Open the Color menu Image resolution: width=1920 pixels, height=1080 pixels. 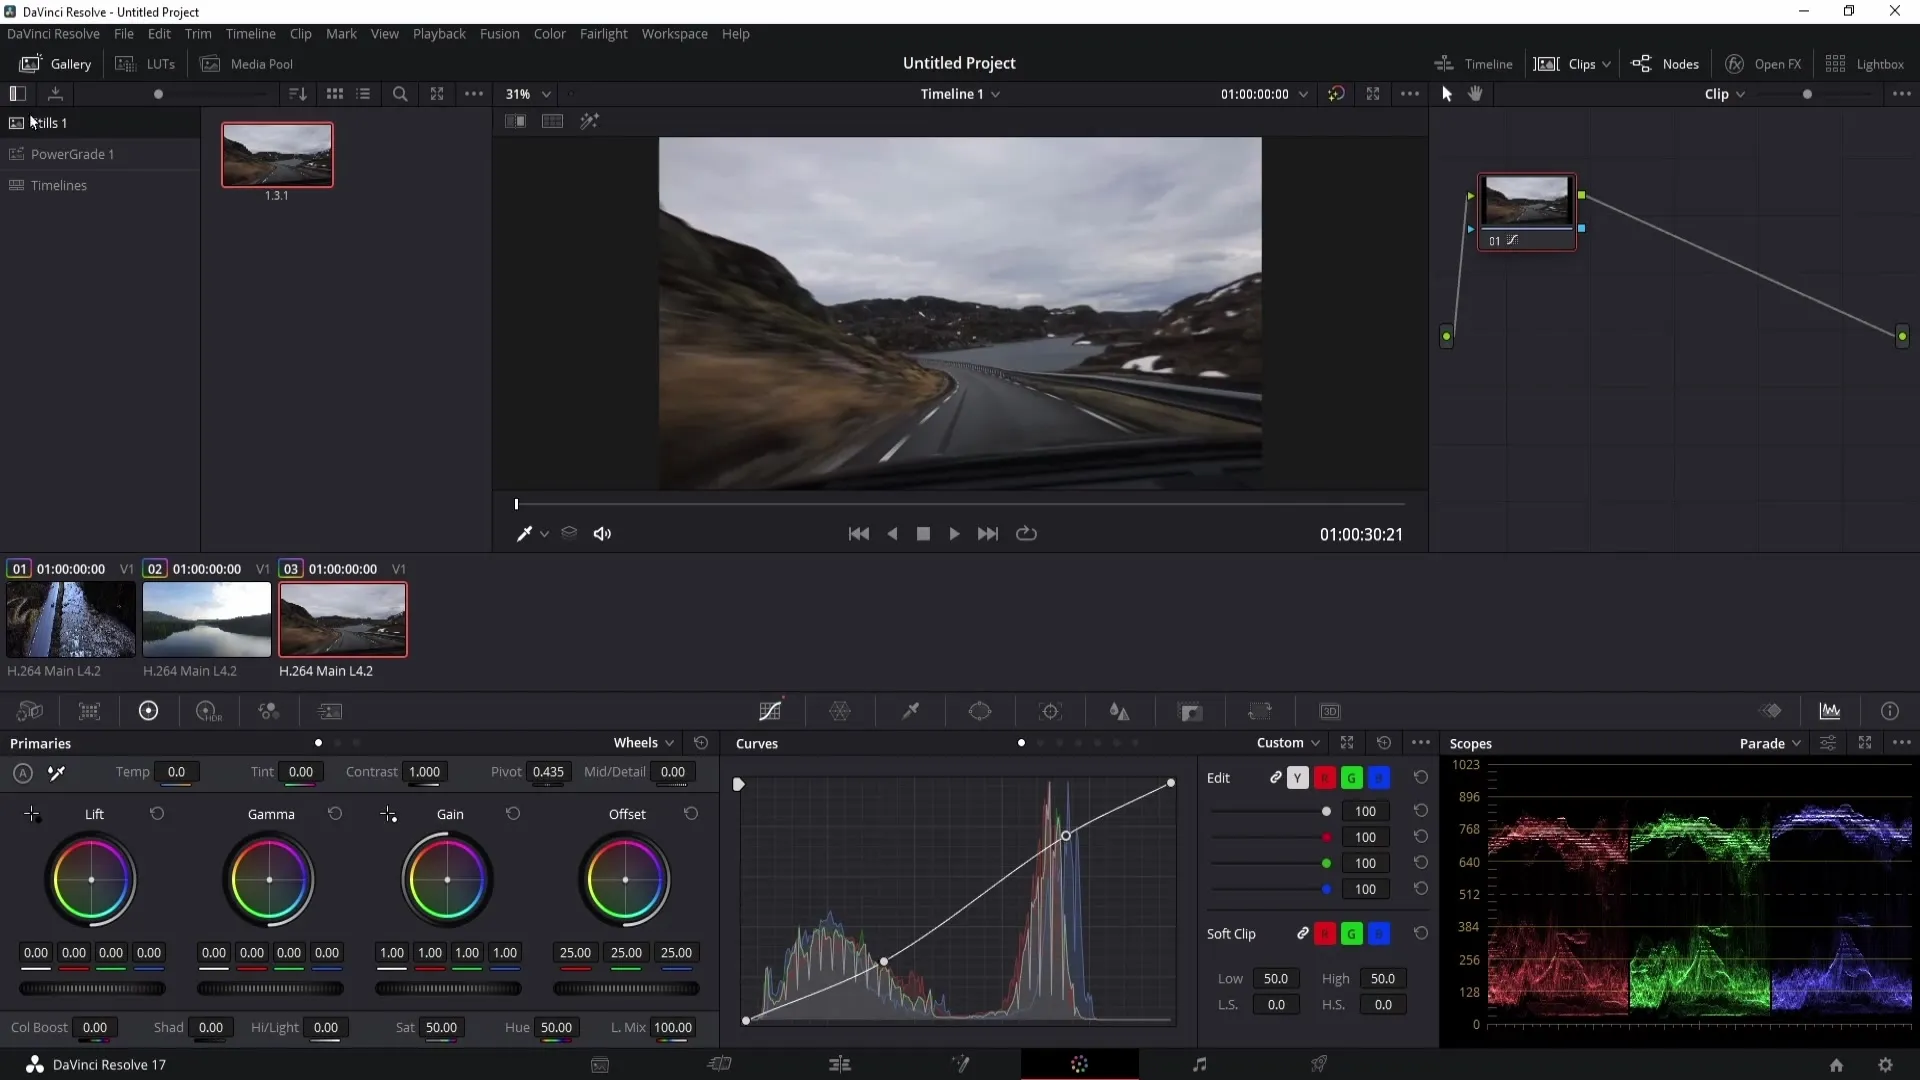tap(549, 34)
